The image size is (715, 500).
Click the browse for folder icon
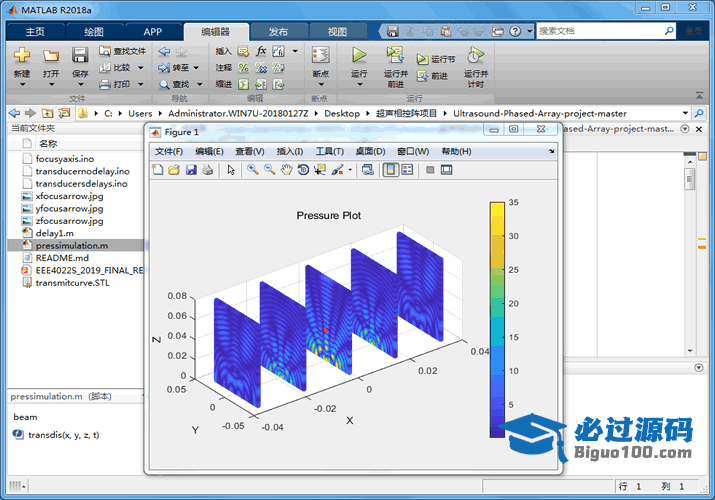pos(64,113)
